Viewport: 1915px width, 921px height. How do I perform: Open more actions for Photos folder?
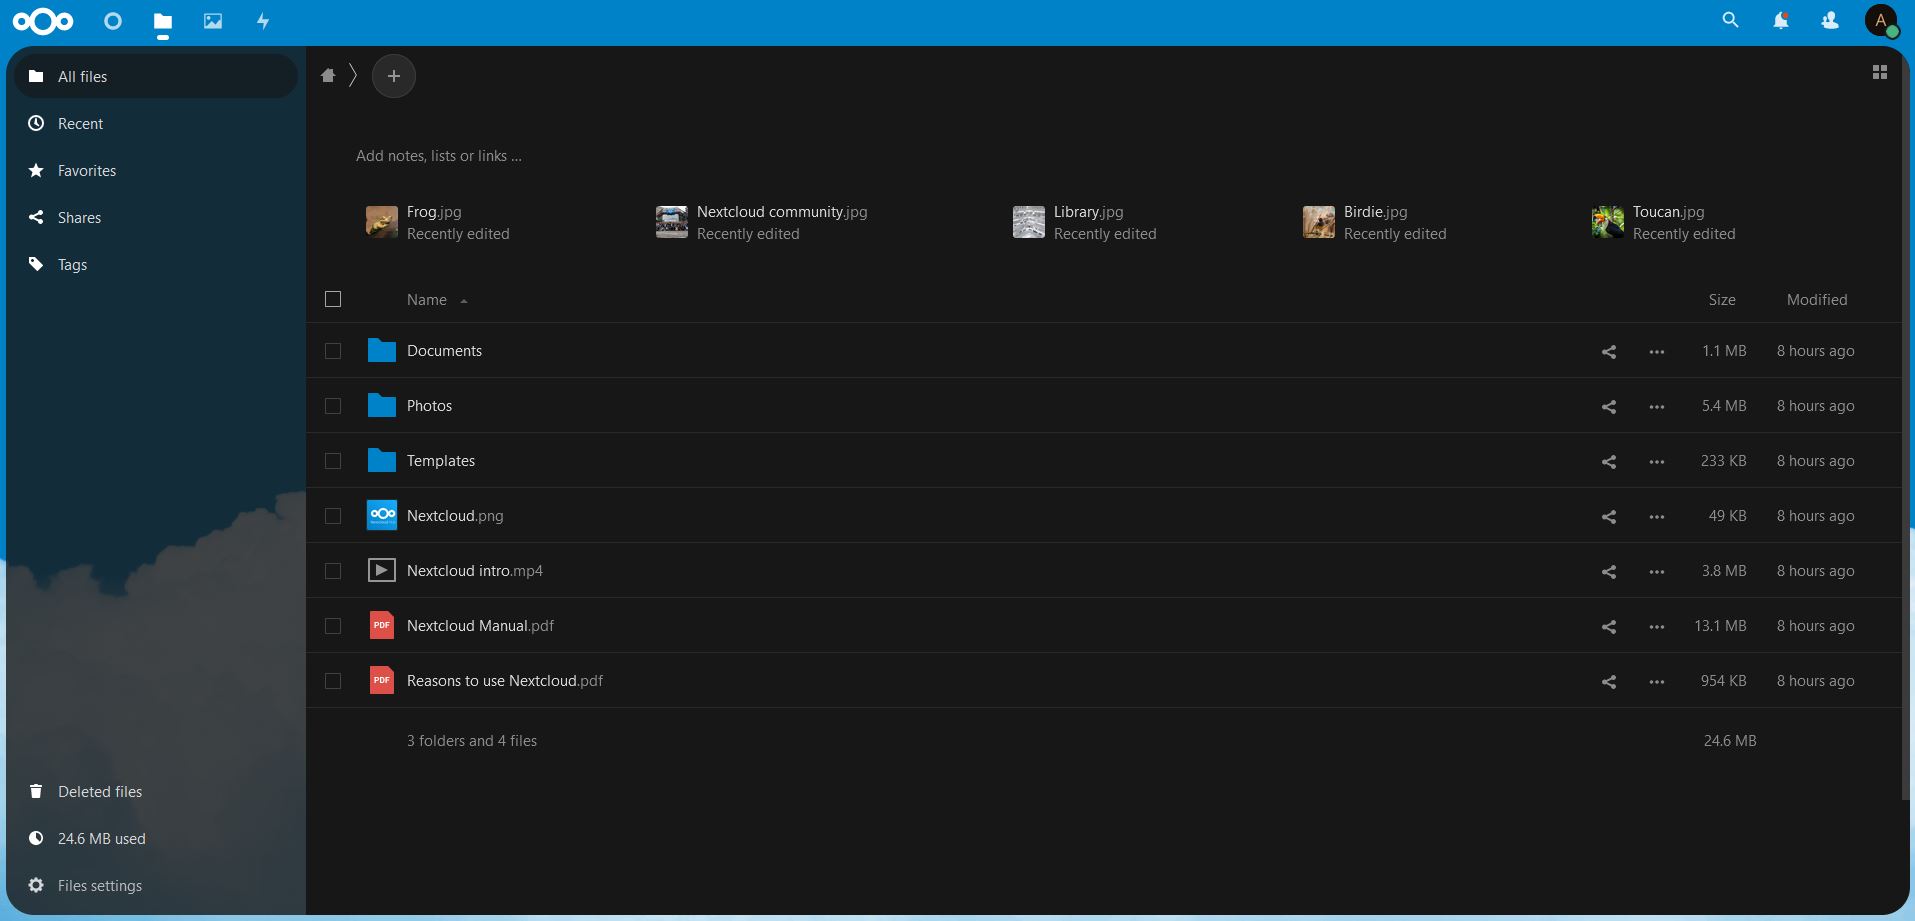[1657, 407]
